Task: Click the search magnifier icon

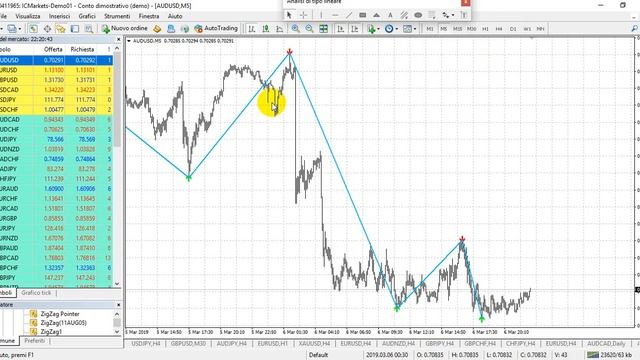Action: point(634,29)
